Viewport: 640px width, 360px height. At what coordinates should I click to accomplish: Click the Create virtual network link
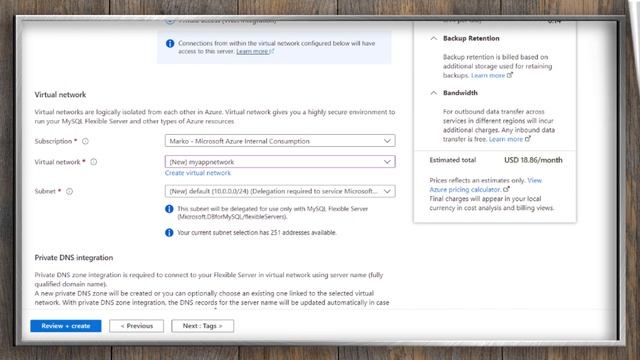click(x=198, y=173)
